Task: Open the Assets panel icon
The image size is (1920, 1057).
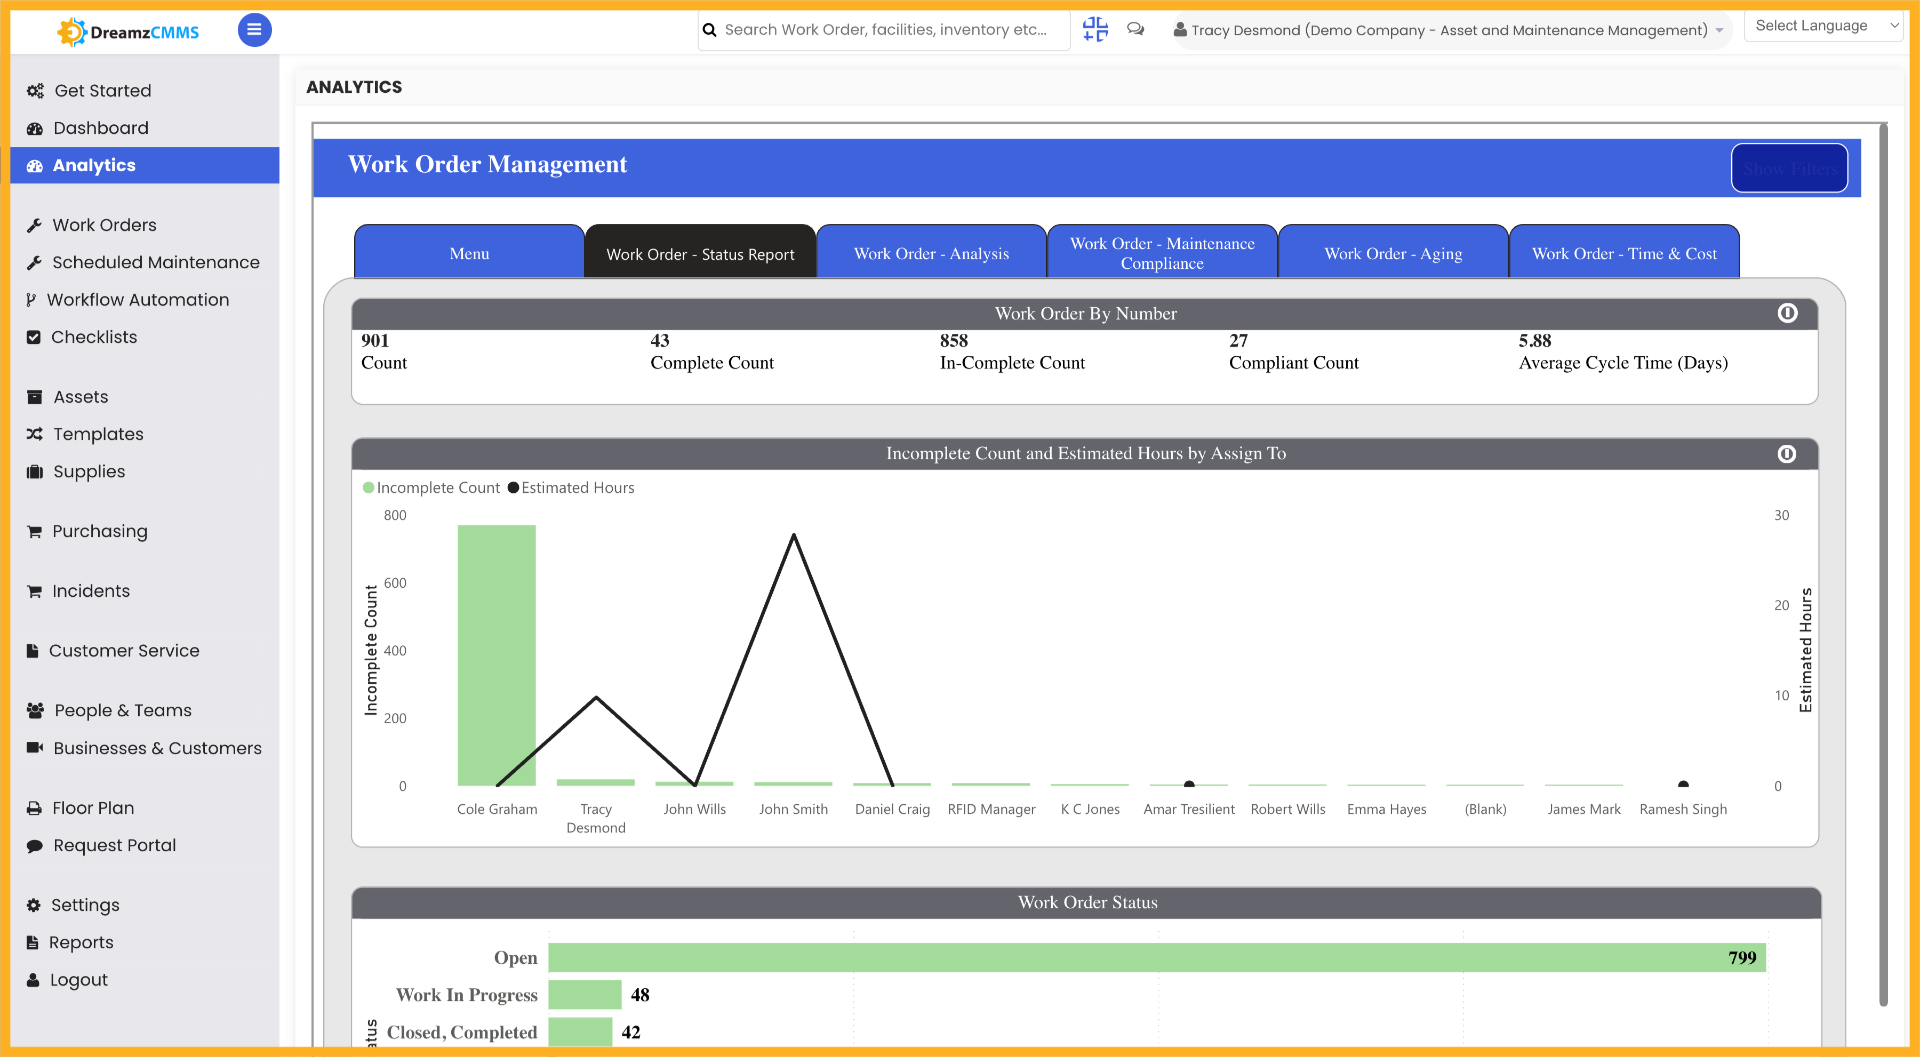Action: (x=34, y=396)
